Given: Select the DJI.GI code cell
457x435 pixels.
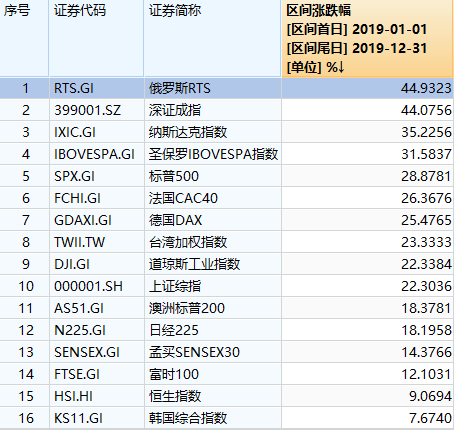Looking at the screenshot, I should 97,264.
